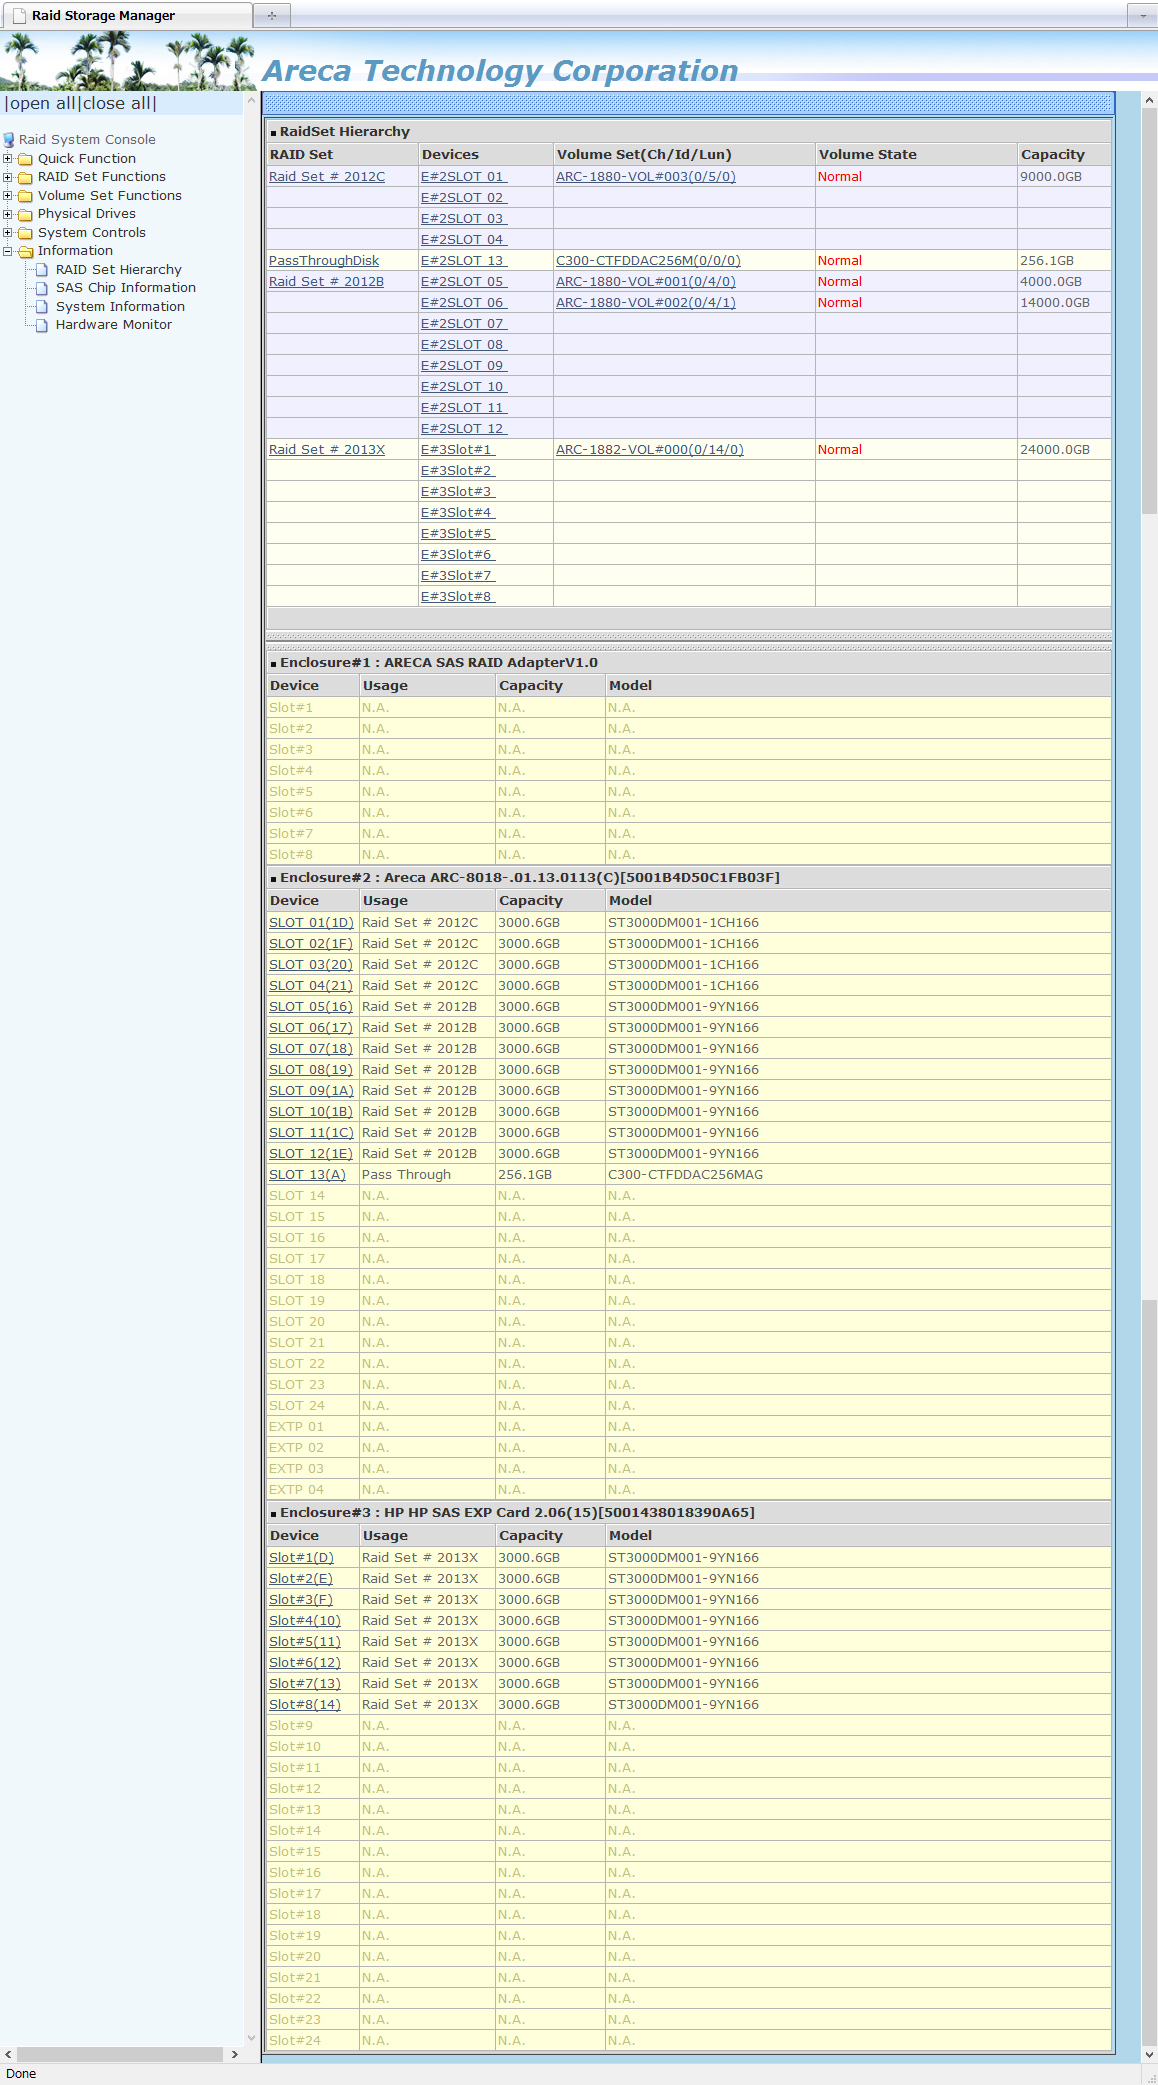The width and height of the screenshot is (1158, 2085).
Task: Click the Raid System Console computer icon
Action: coord(9,140)
